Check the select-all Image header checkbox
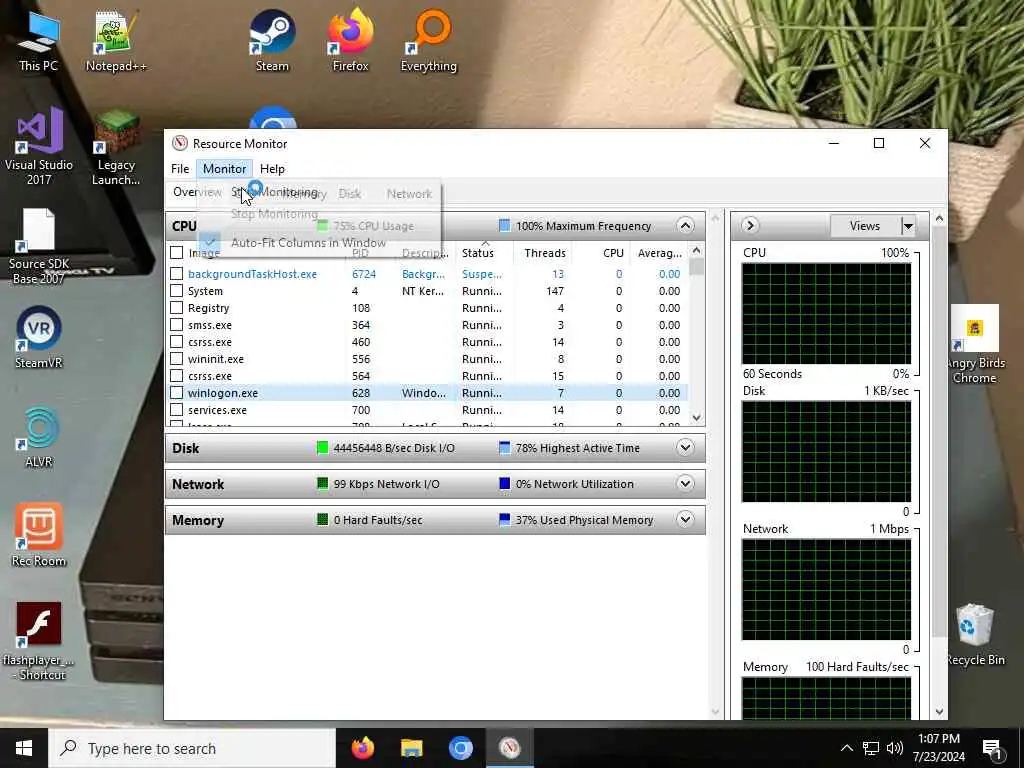The width and height of the screenshot is (1024, 768). pos(176,252)
